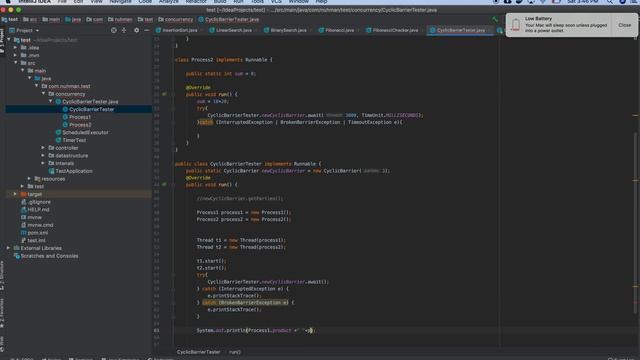Click the System.out.println line in editor

256,331
